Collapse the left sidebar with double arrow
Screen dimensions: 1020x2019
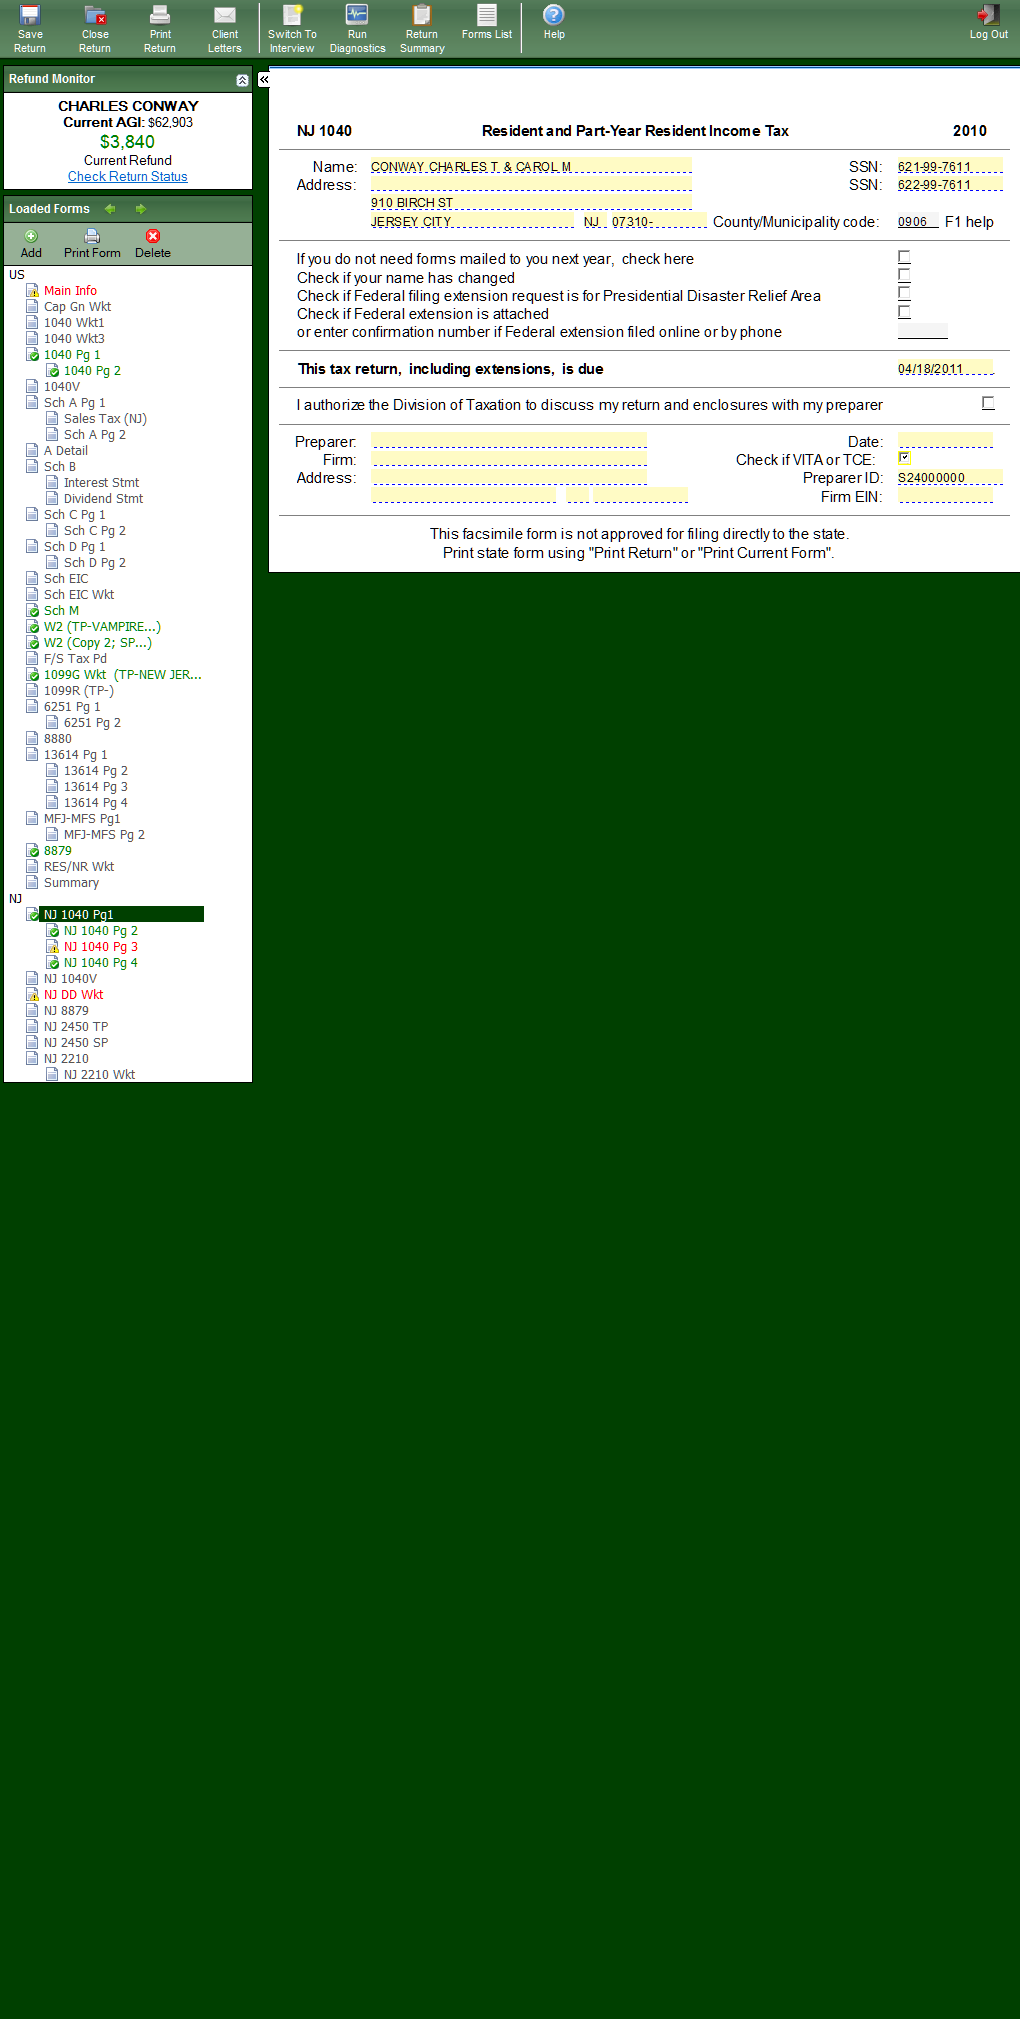[x=264, y=79]
